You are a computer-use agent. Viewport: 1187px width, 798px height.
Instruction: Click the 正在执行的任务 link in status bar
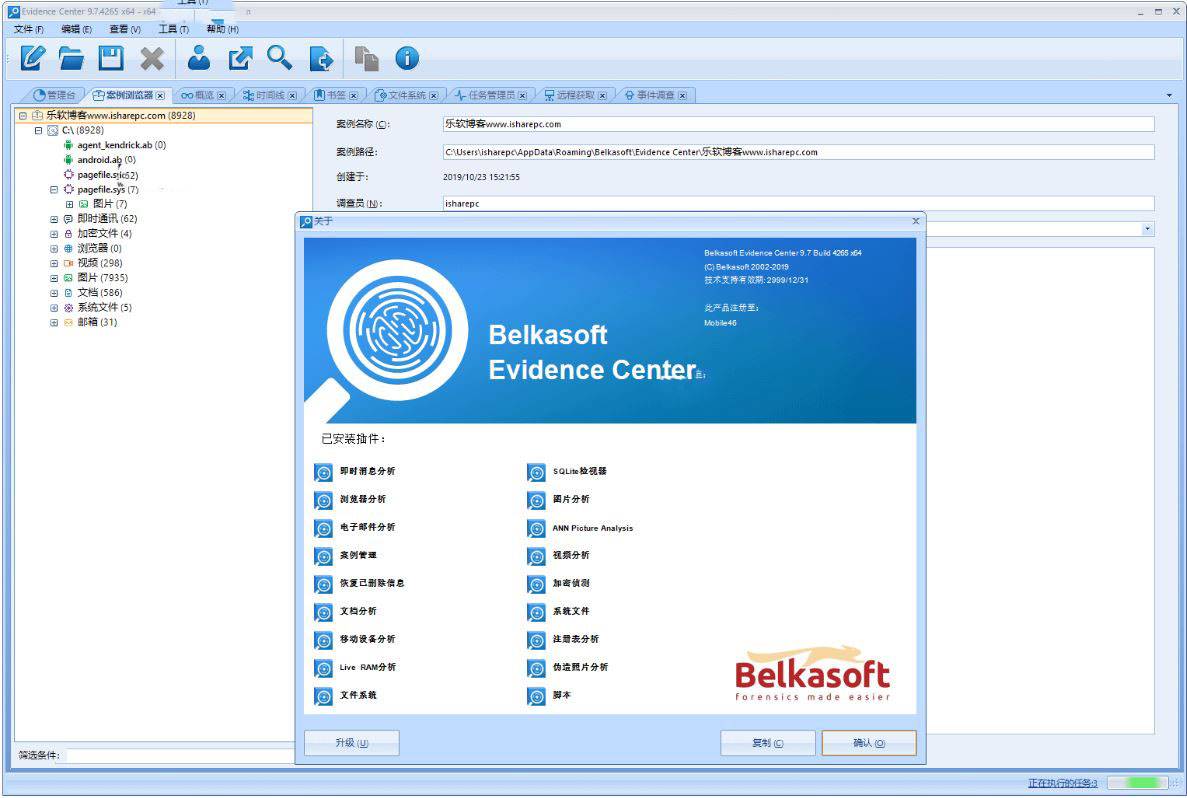[1063, 784]
